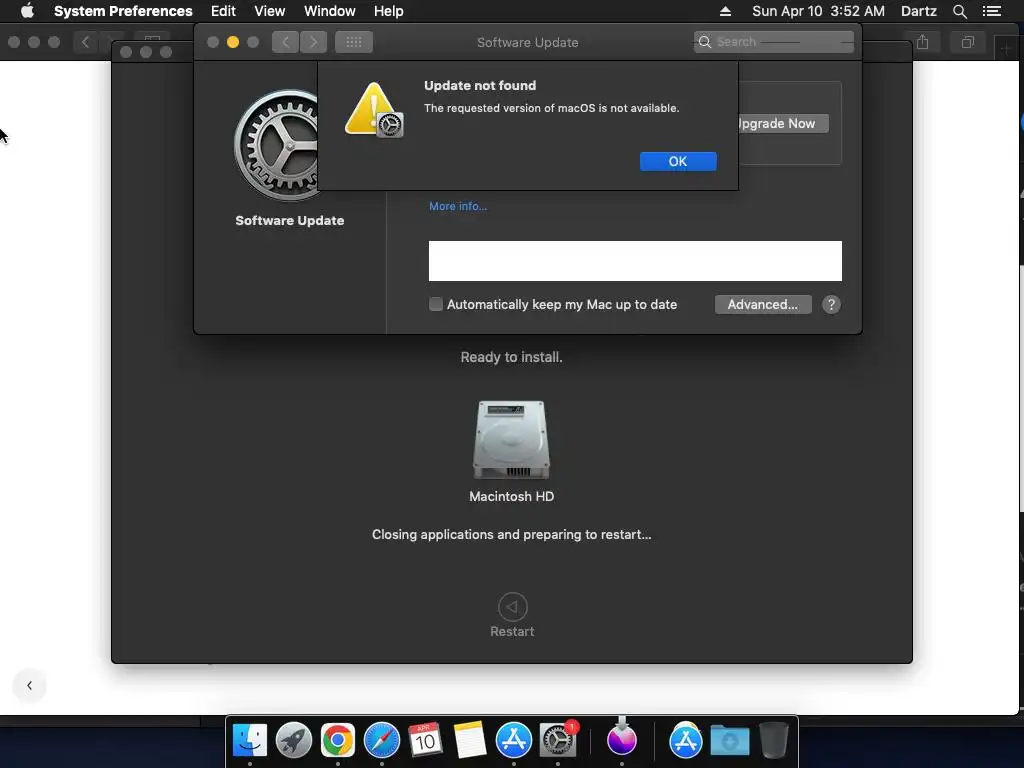Open the View menu
This screenshot has height=768, width=1024.
pyautogui.click(x=270, y=11)
